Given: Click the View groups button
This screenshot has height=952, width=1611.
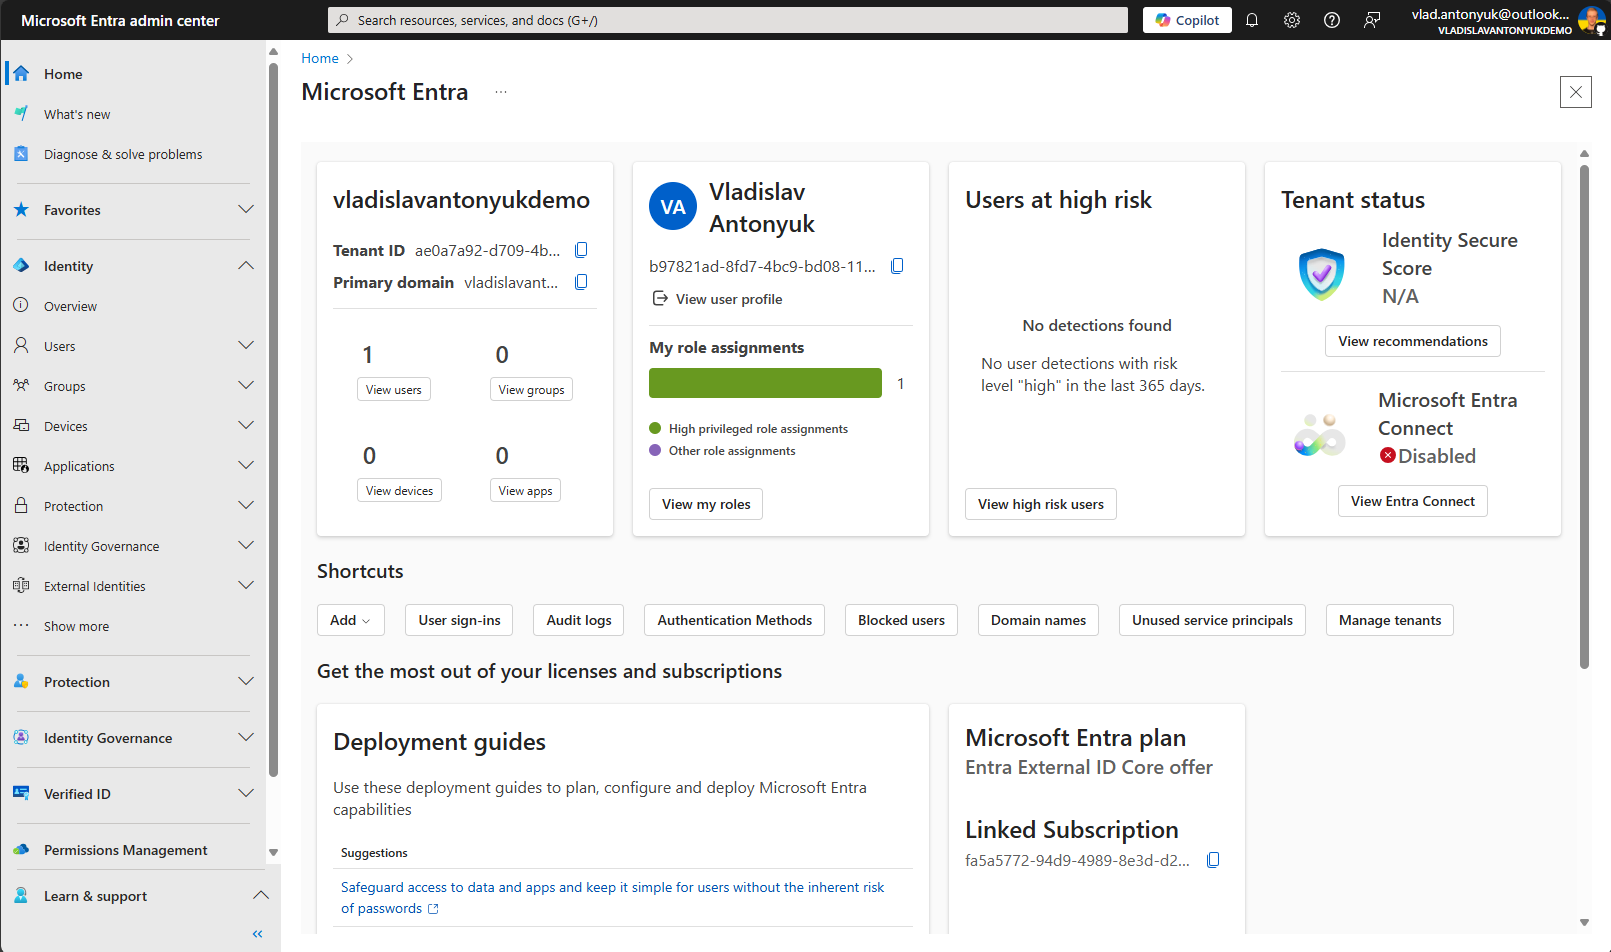Looking at the screenshot, I should 531,390.
